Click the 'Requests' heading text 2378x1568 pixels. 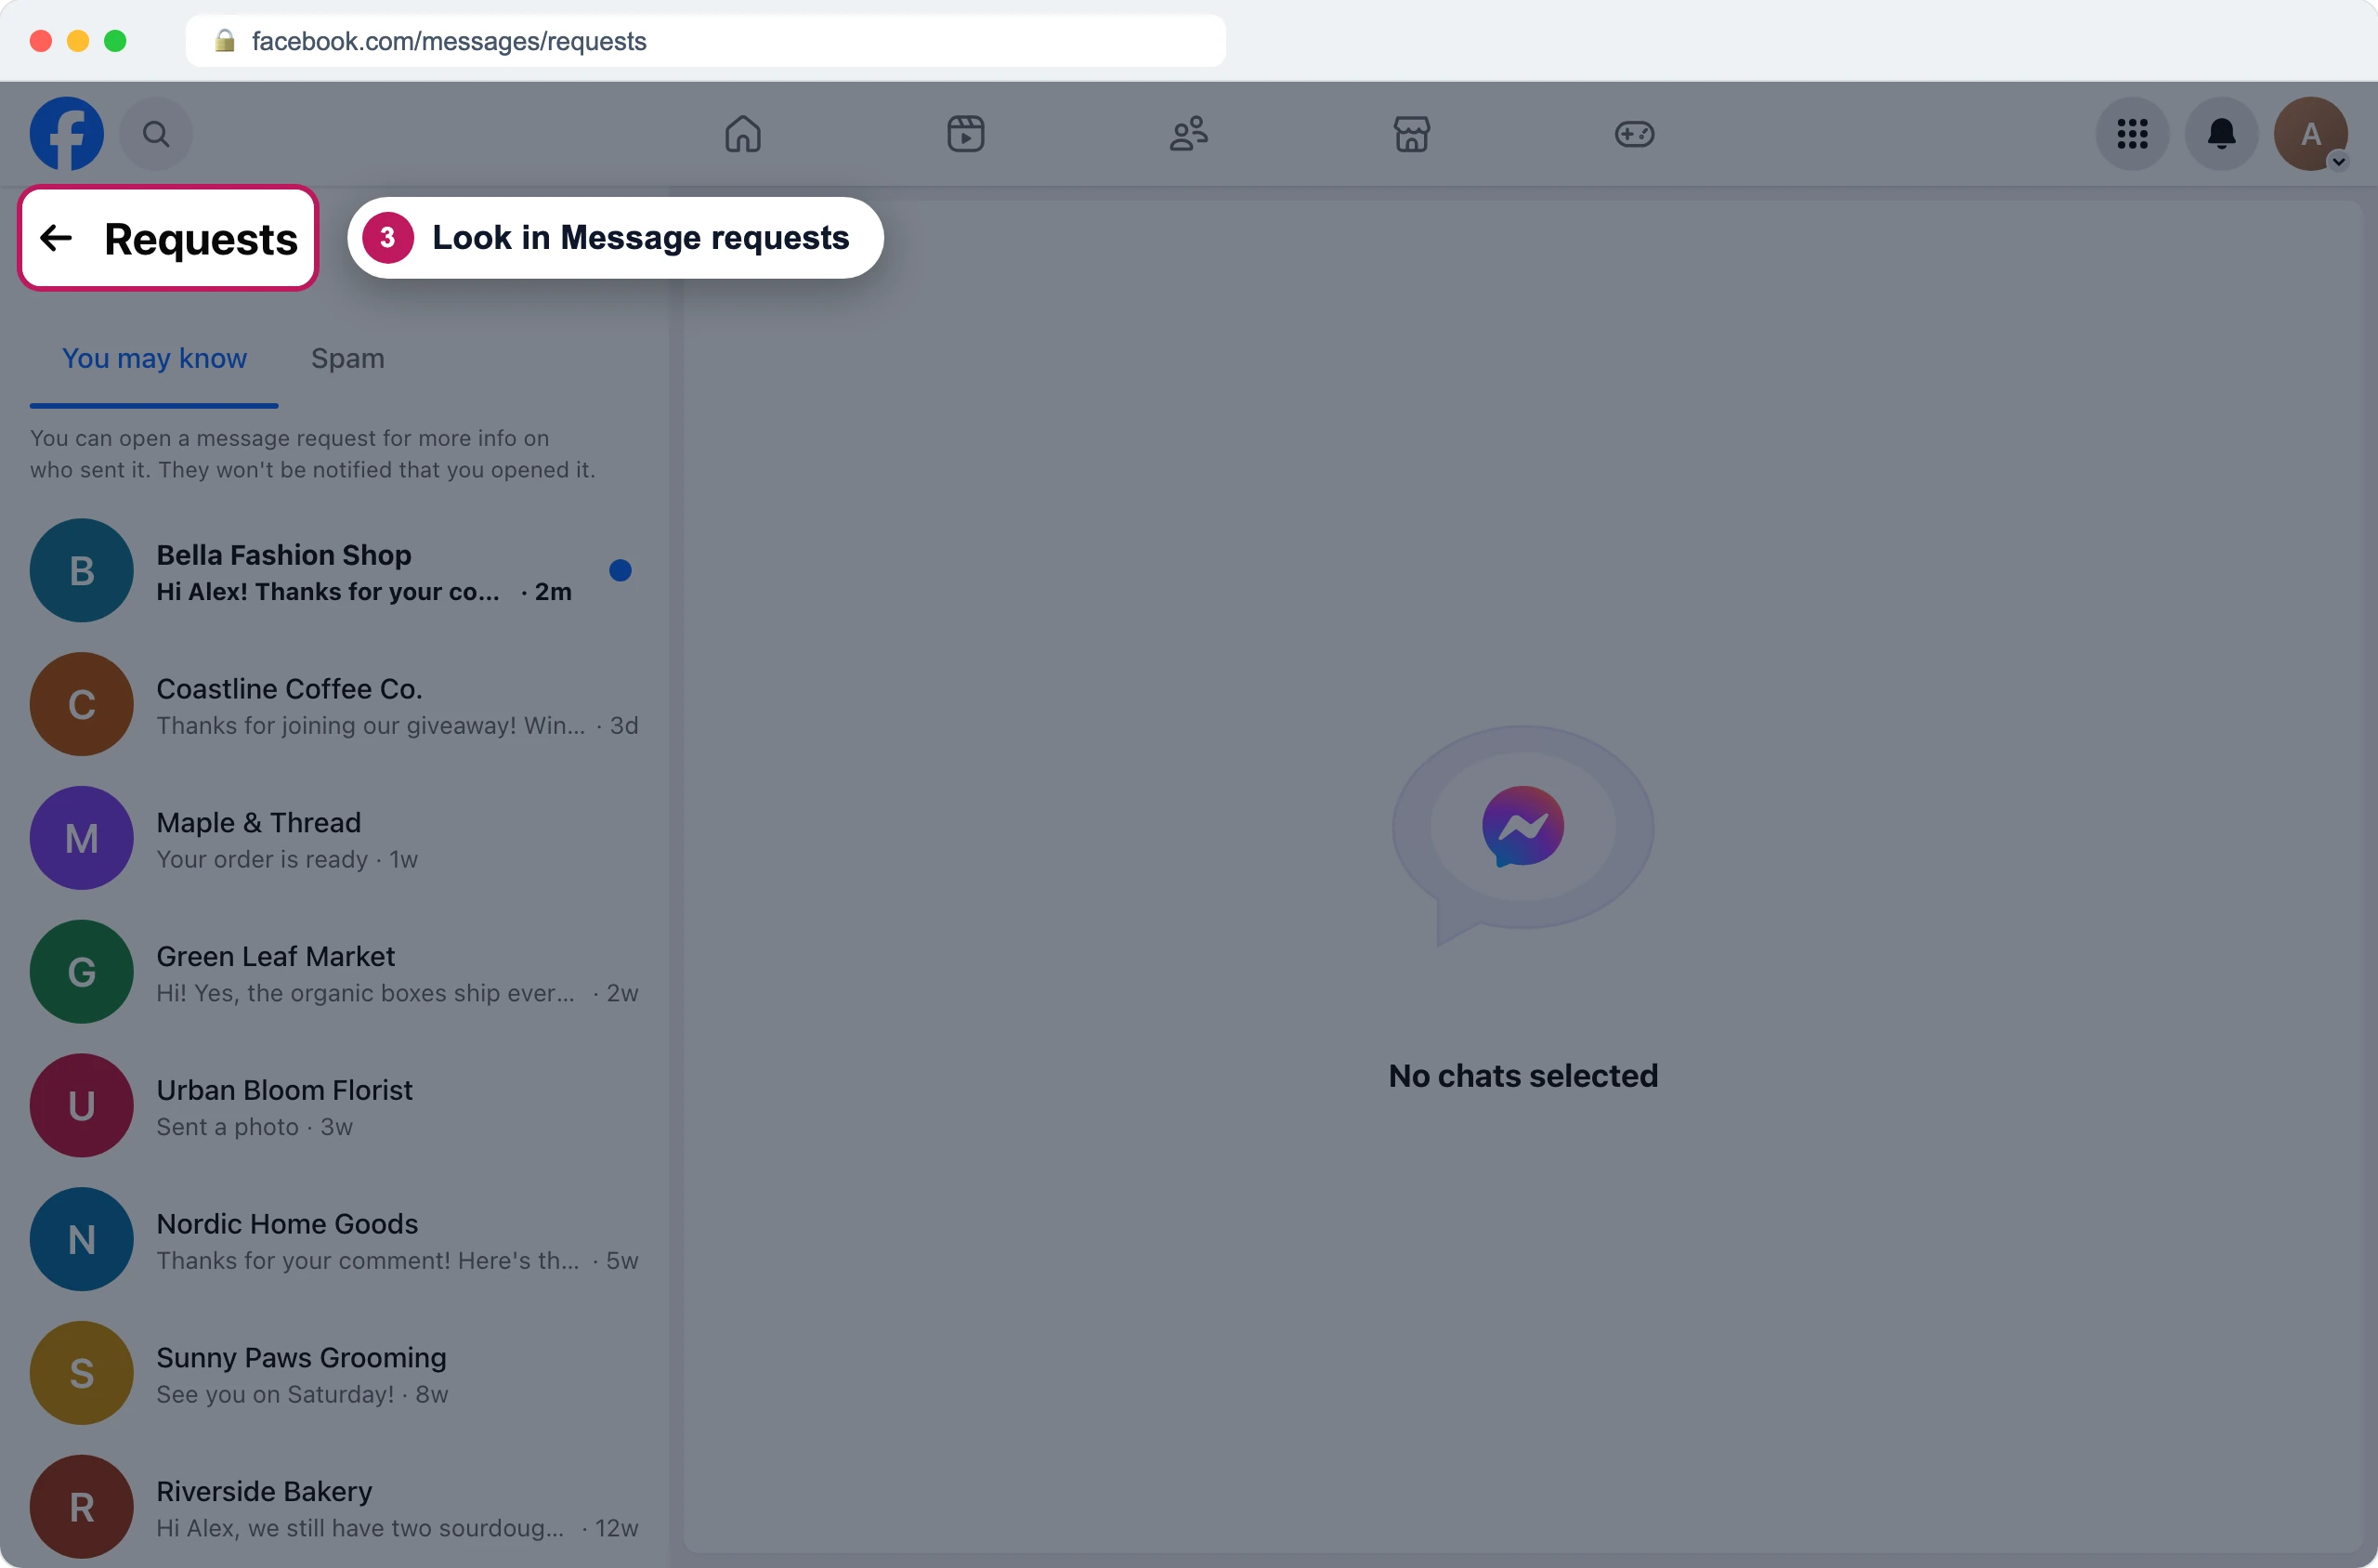(201, 239)
